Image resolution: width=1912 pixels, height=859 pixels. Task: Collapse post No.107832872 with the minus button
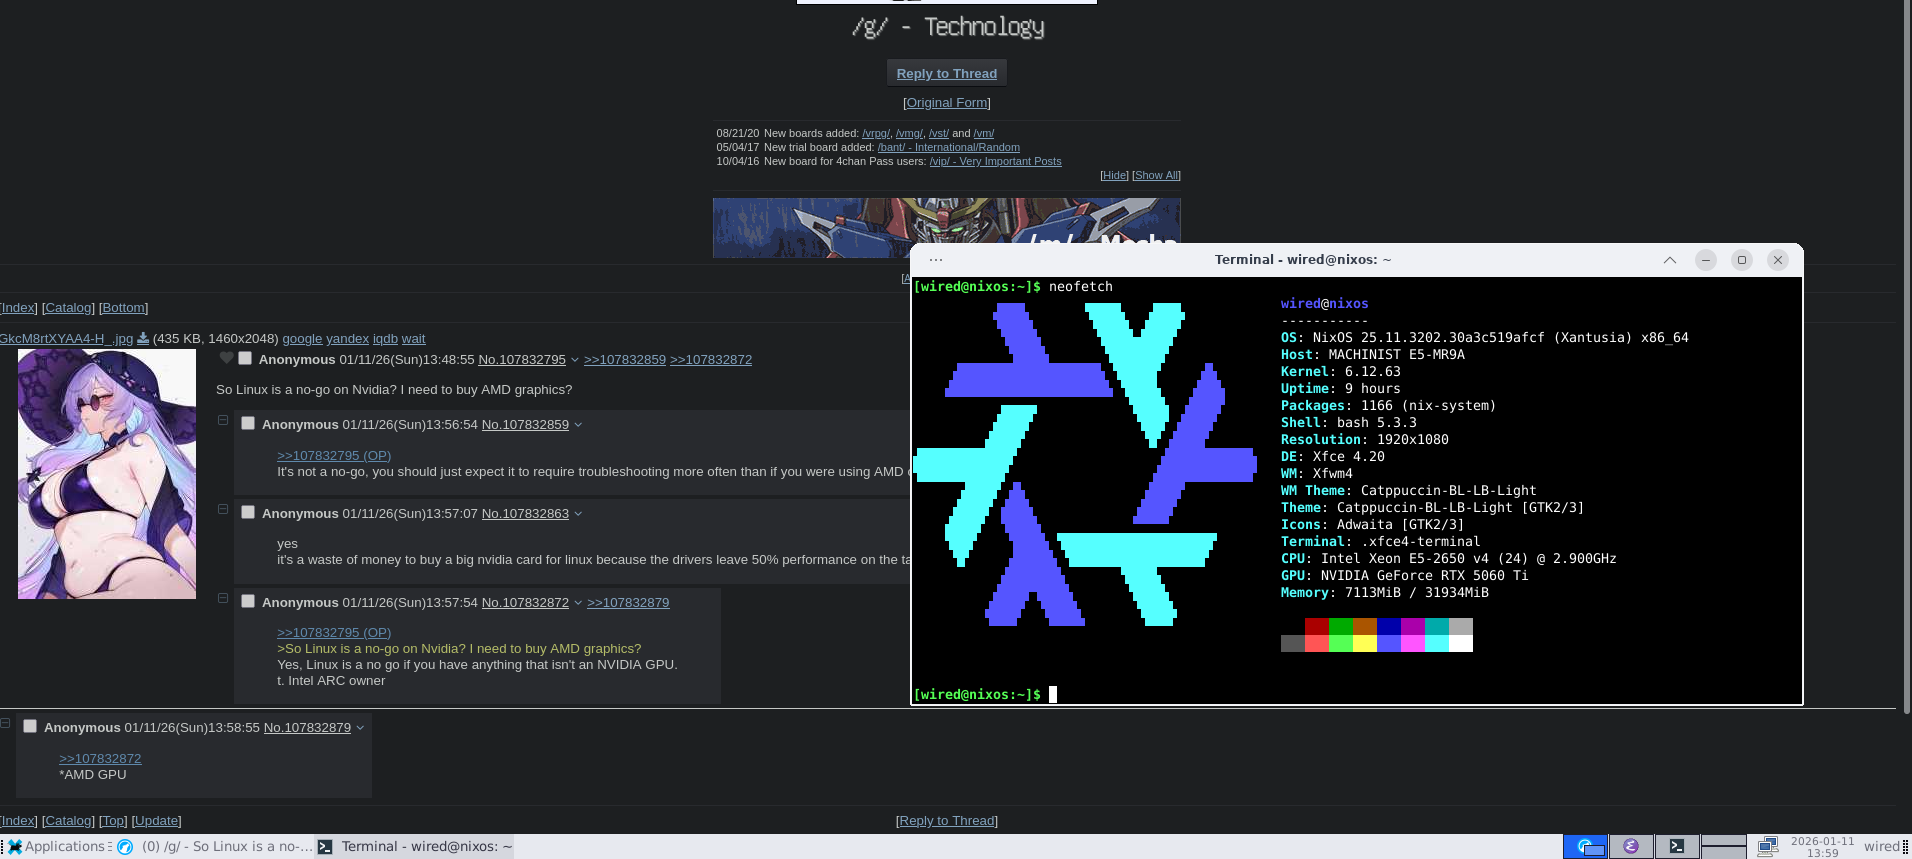pos(223,598)
